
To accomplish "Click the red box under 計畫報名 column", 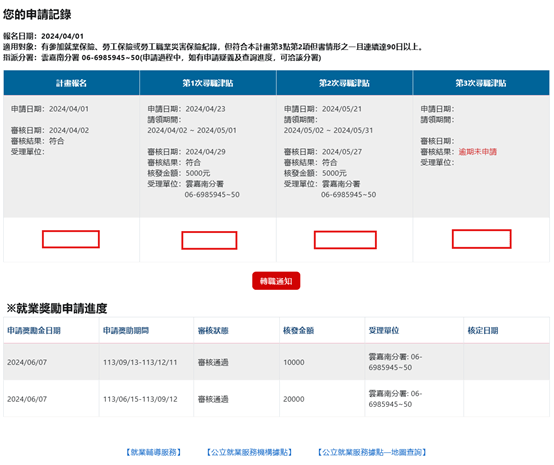I will tap(71, 239).
